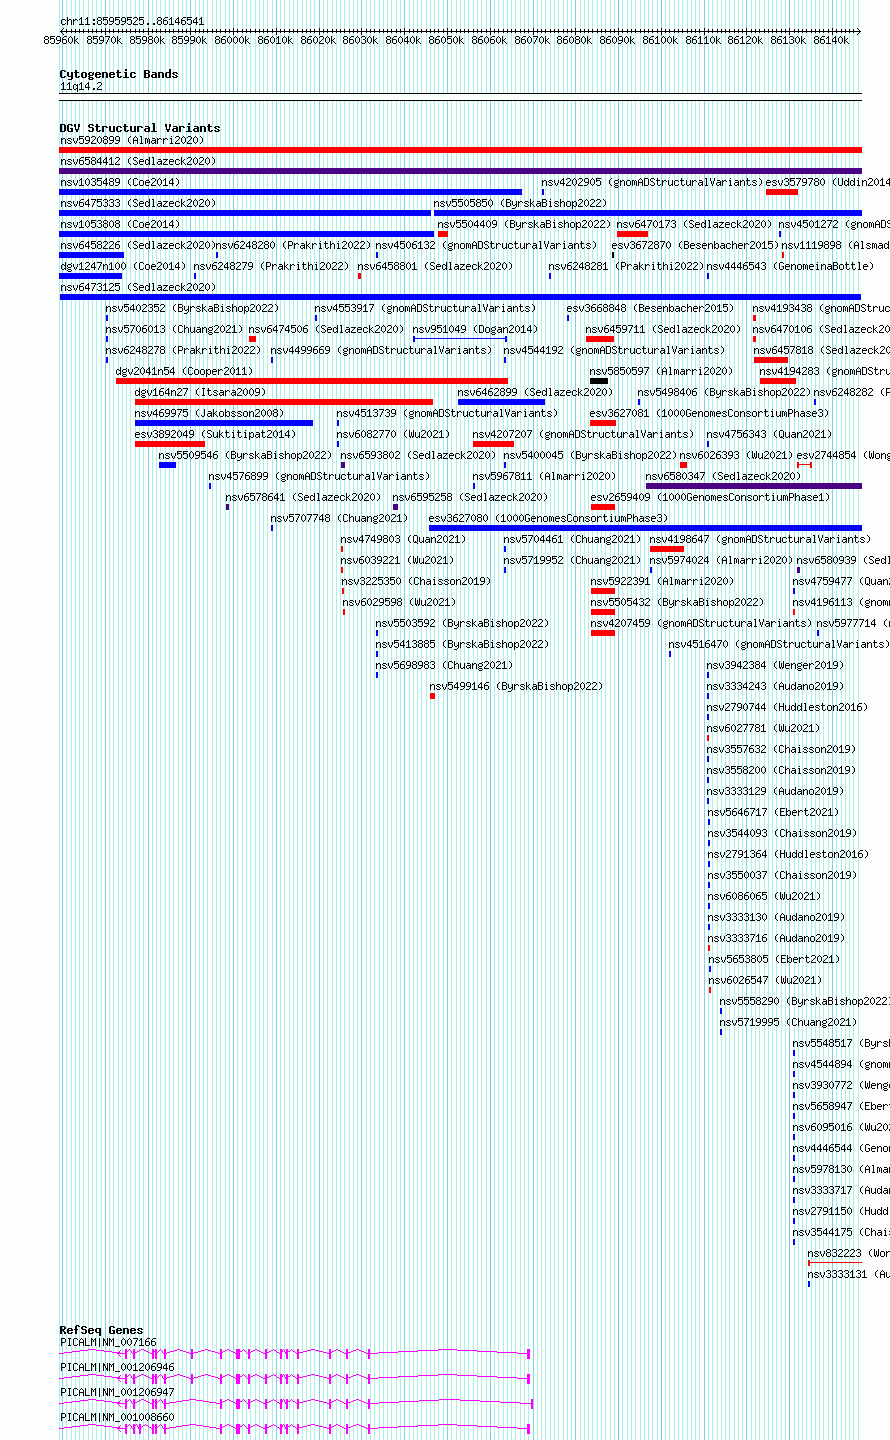Open nsv469975 (Jakobsson2008) label
Screen dimensions: 890x1440
point(210,413)
